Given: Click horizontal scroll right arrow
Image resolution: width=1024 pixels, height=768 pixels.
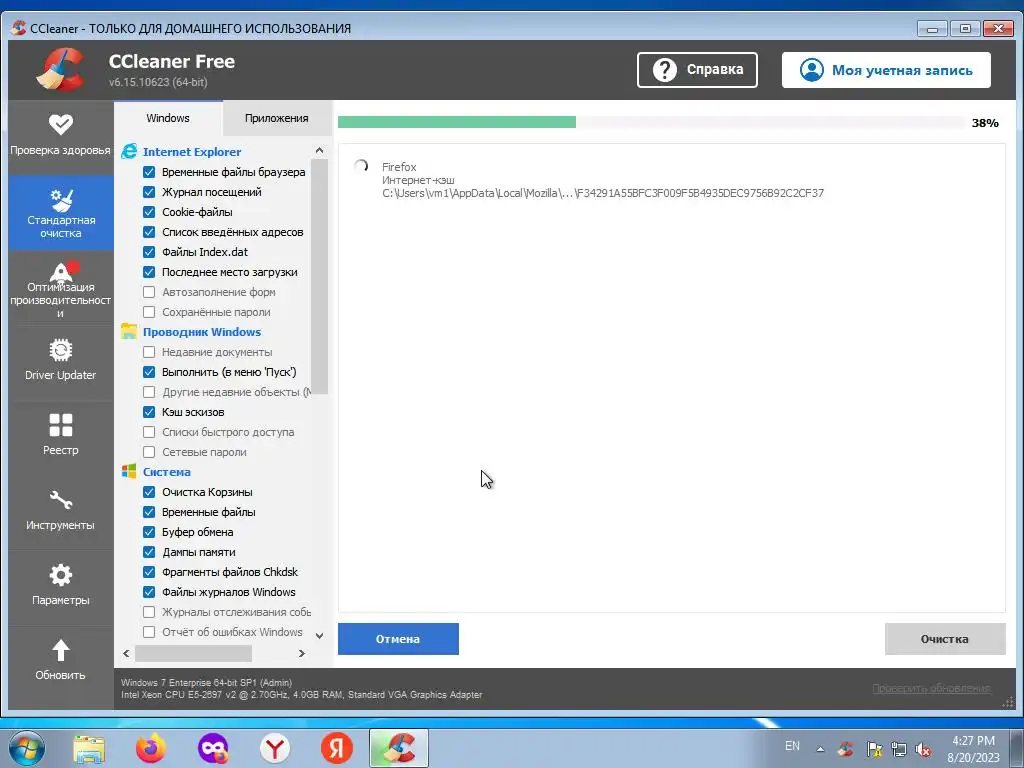Looking at the screenshot, I should tap(302, 653).
